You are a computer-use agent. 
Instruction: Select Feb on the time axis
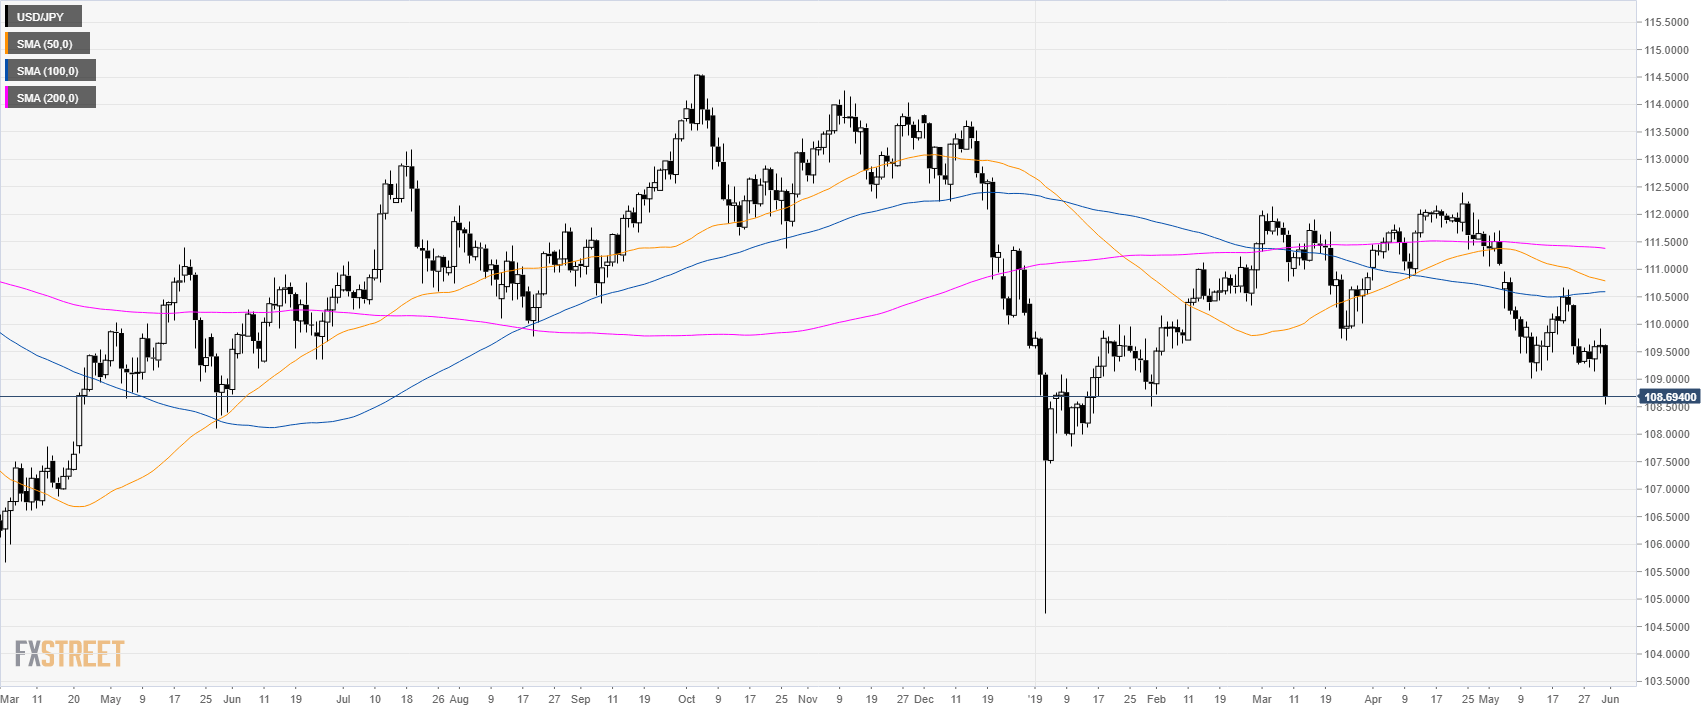point(1156,699)
